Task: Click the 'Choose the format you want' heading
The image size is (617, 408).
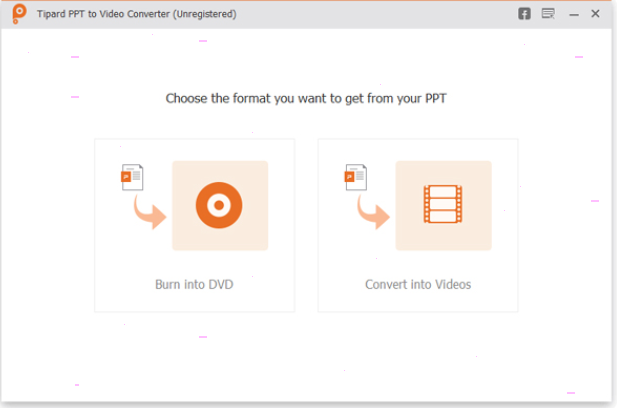Action: [306, 98]
